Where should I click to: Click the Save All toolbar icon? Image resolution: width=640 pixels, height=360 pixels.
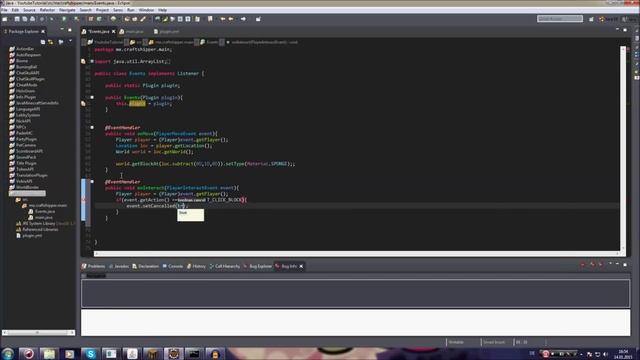[x=24, y=19]
